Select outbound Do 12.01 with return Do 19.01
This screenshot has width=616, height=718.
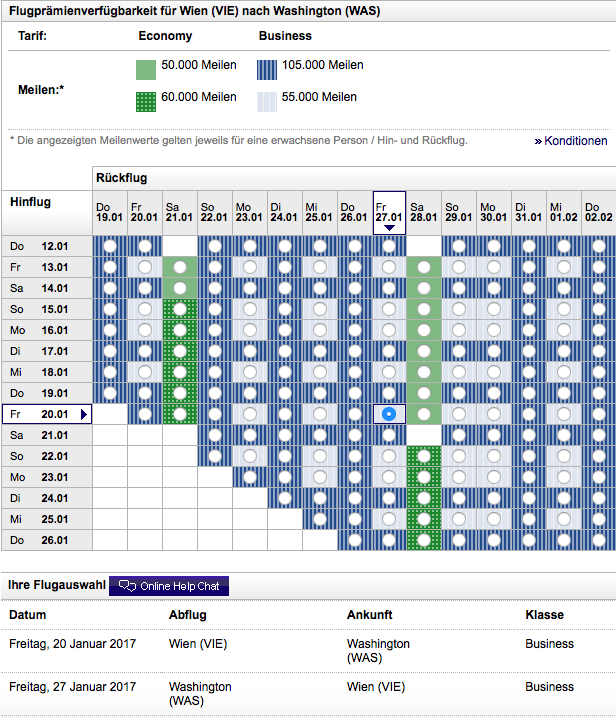110,246
